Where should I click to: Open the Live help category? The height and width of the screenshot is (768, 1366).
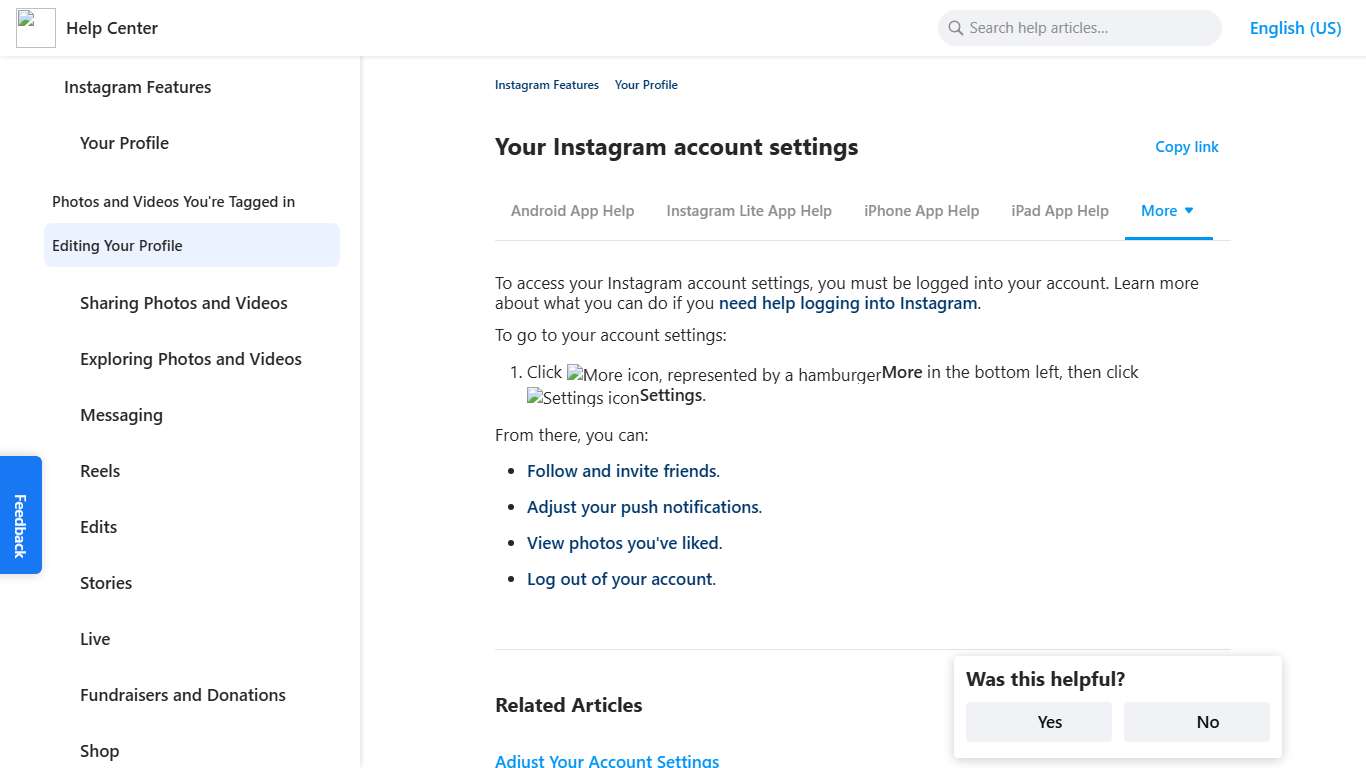[94, 639]
